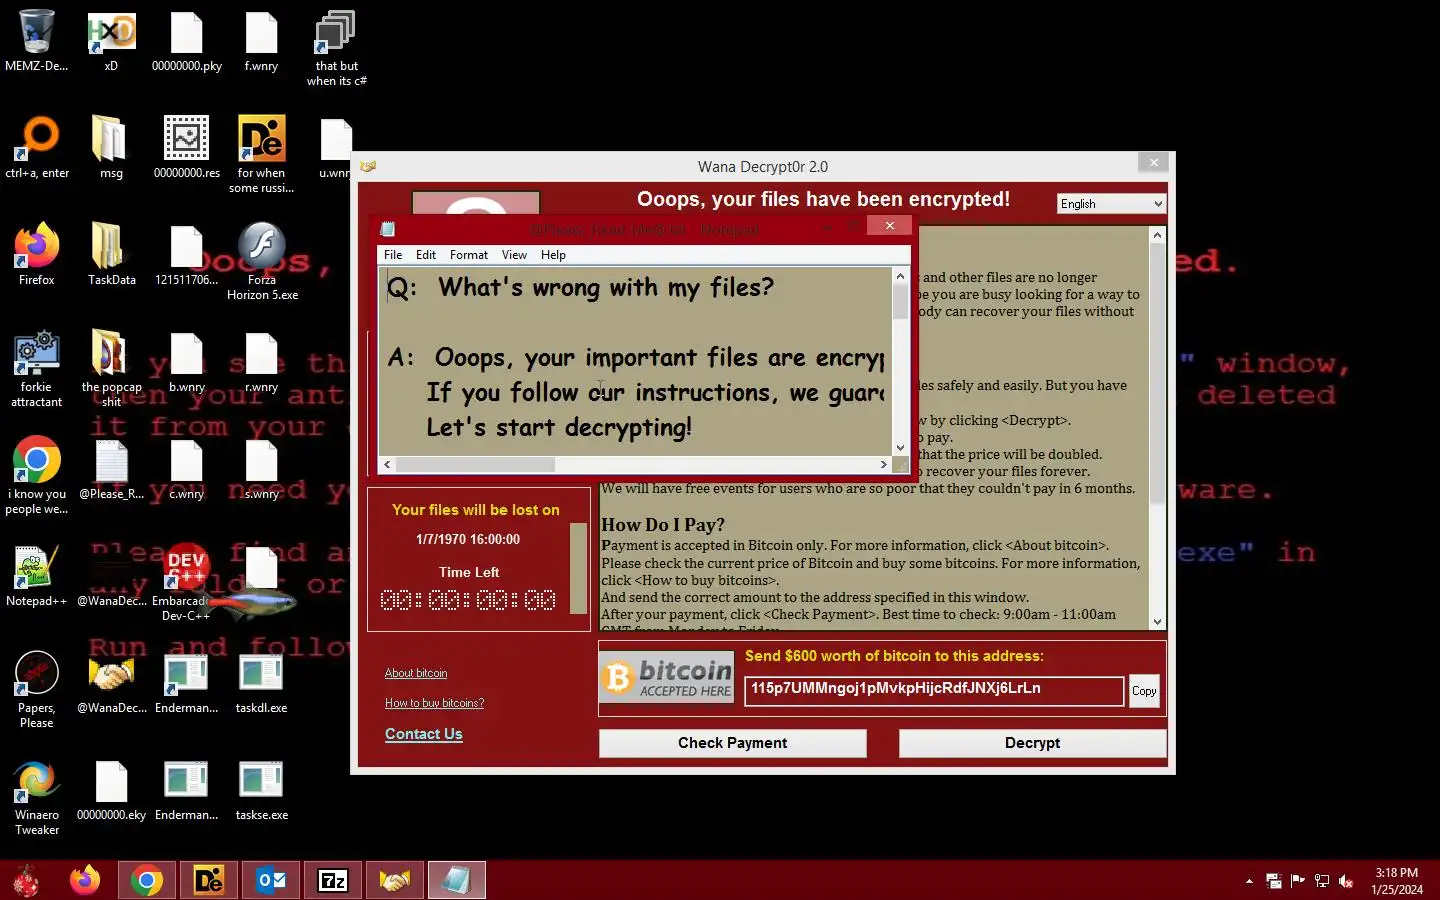
Task: Open the About bitcoin link
Action: 416,673
